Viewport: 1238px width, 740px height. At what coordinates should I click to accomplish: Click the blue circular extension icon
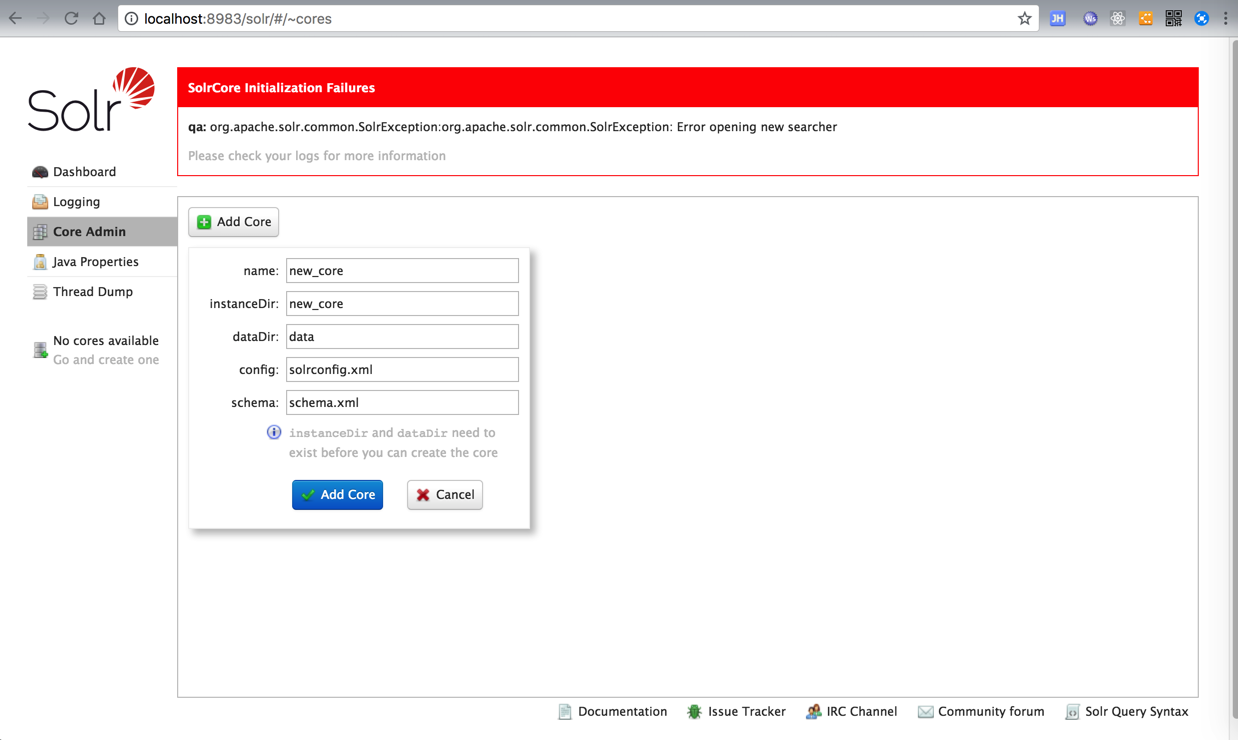pos(1202,19)
